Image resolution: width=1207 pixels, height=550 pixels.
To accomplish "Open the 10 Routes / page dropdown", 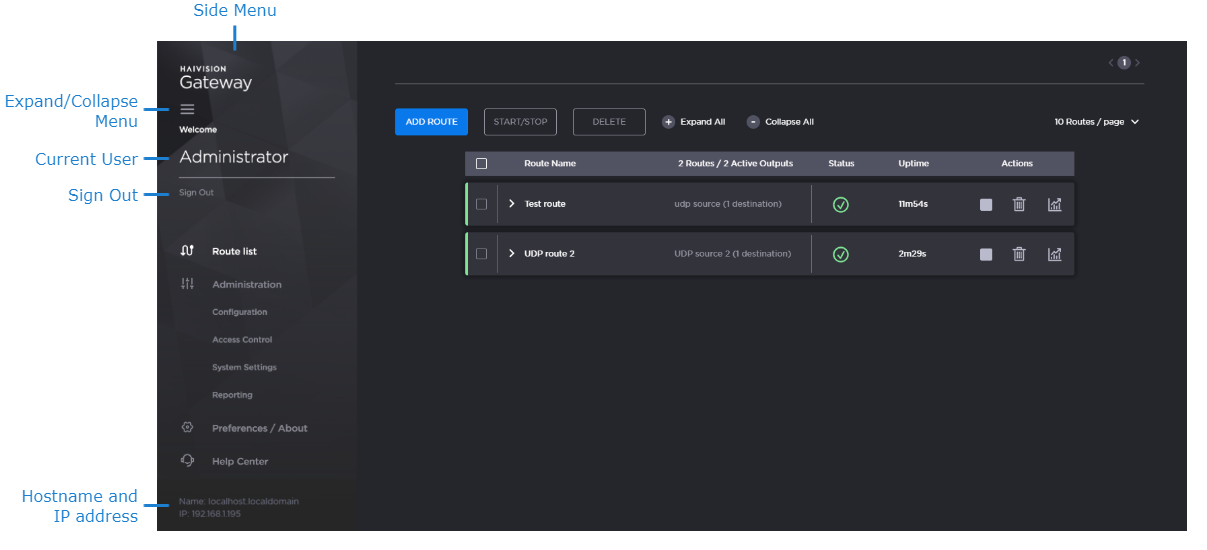I will point(1096,122).
